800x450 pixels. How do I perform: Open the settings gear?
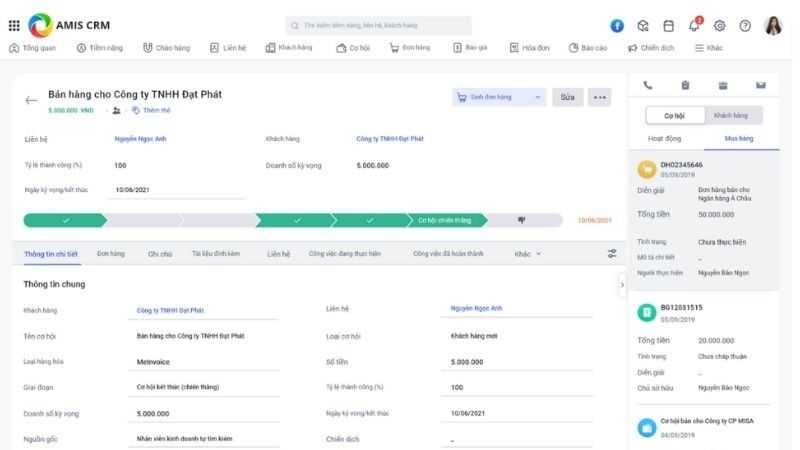point(720,25)
